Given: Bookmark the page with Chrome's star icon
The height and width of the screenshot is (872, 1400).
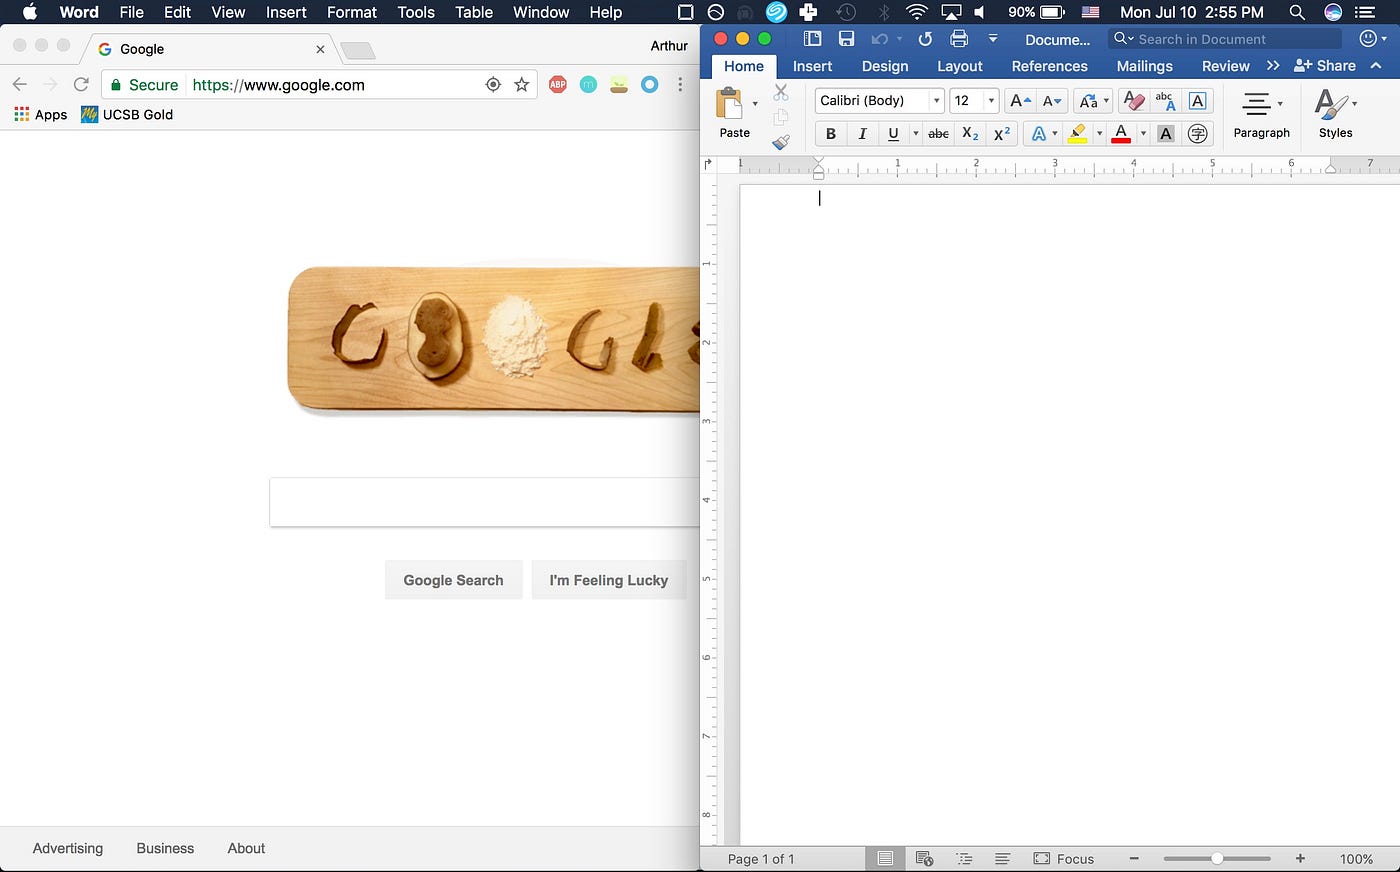Looking at the screenshot, I should pos(521,85).
